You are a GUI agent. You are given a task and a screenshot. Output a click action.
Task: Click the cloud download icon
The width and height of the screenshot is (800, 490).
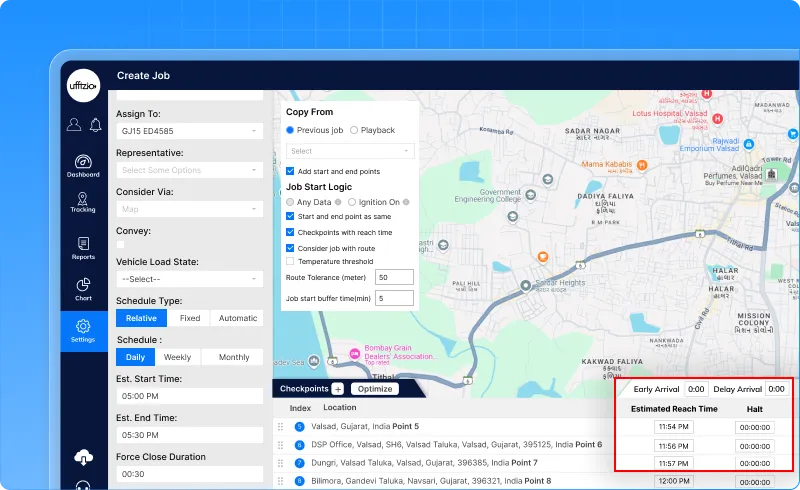coord(83,457)
